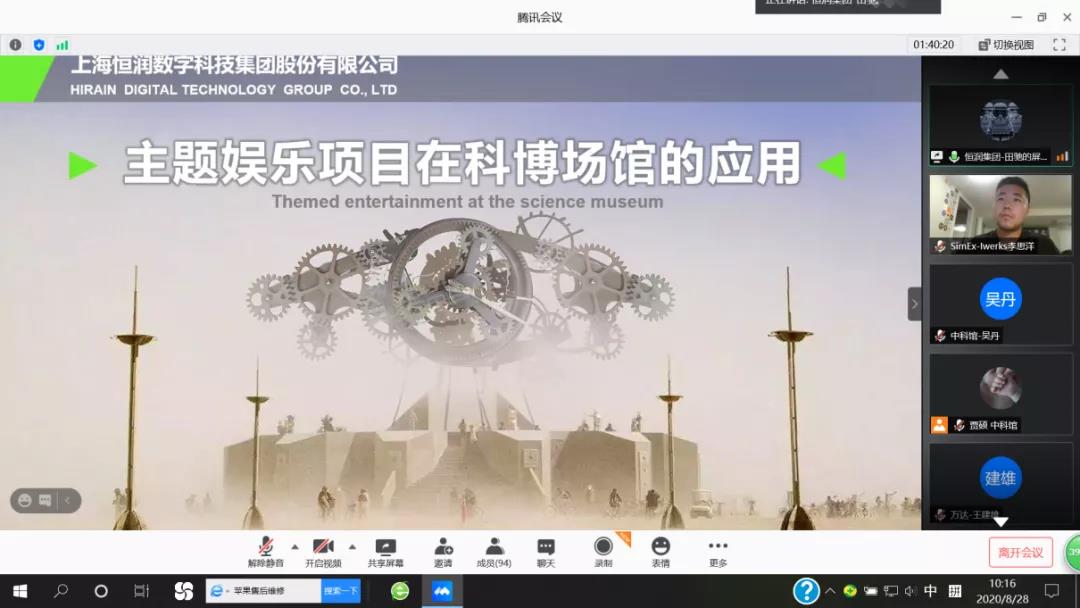Select SimEx-Iwerks participant video thumbnail
Viewport: 1080px width, 608px height.
click(1000, 215)
